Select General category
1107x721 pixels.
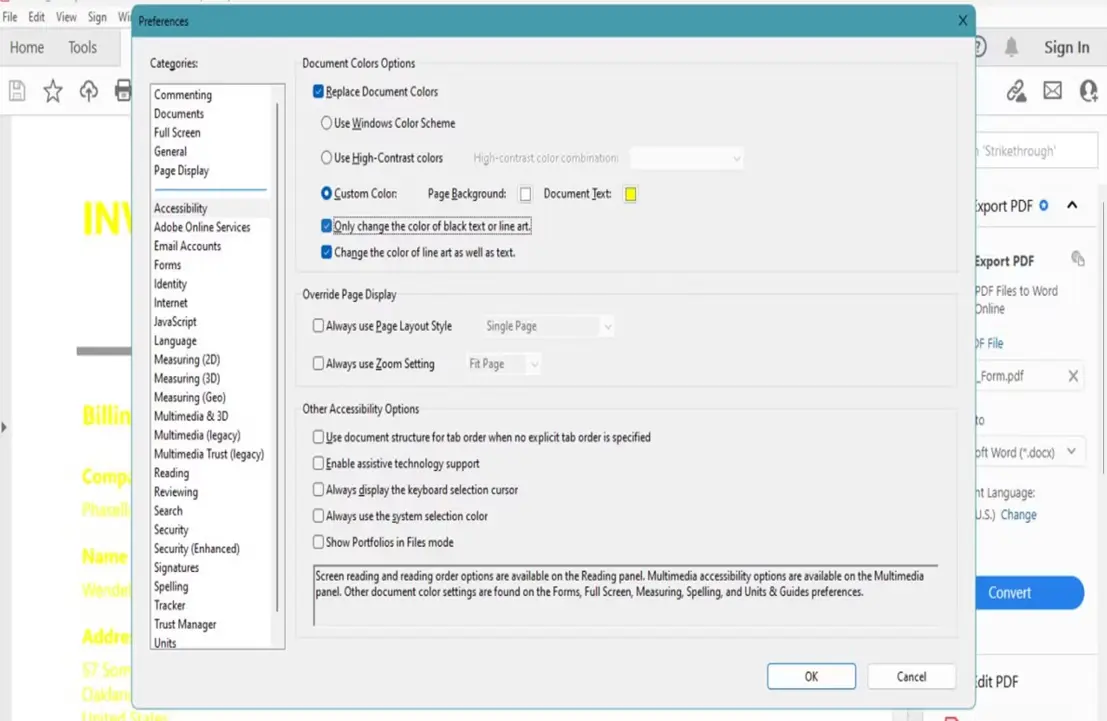click(x=170, y=152)
